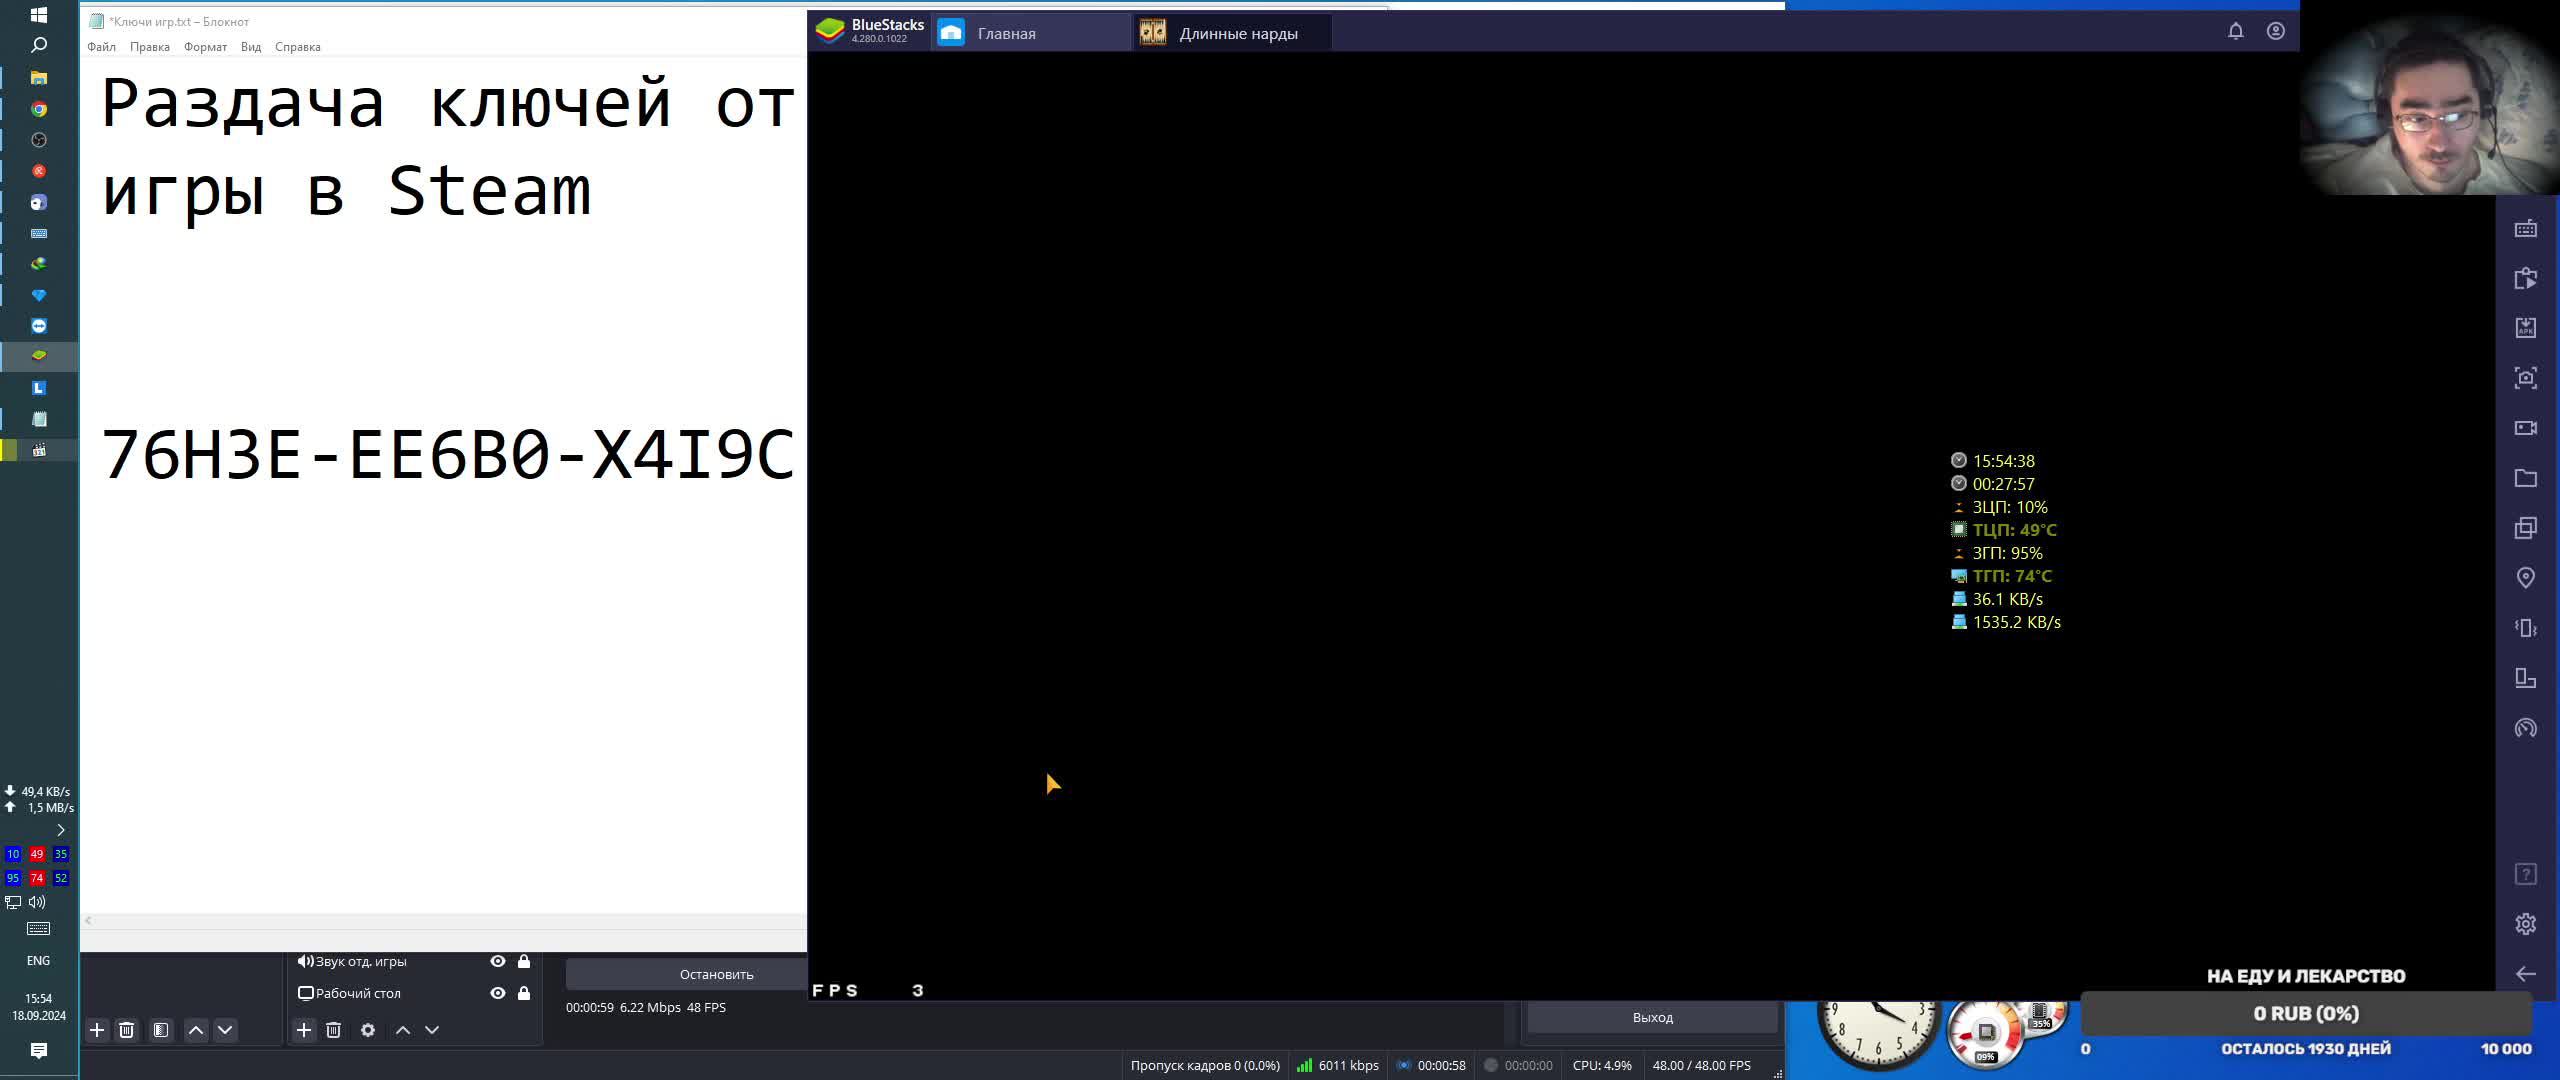Screen dimensions: 2560x1080
Task: Open BlueStacks settings gear icon
Action: [x=2525, y=924]
